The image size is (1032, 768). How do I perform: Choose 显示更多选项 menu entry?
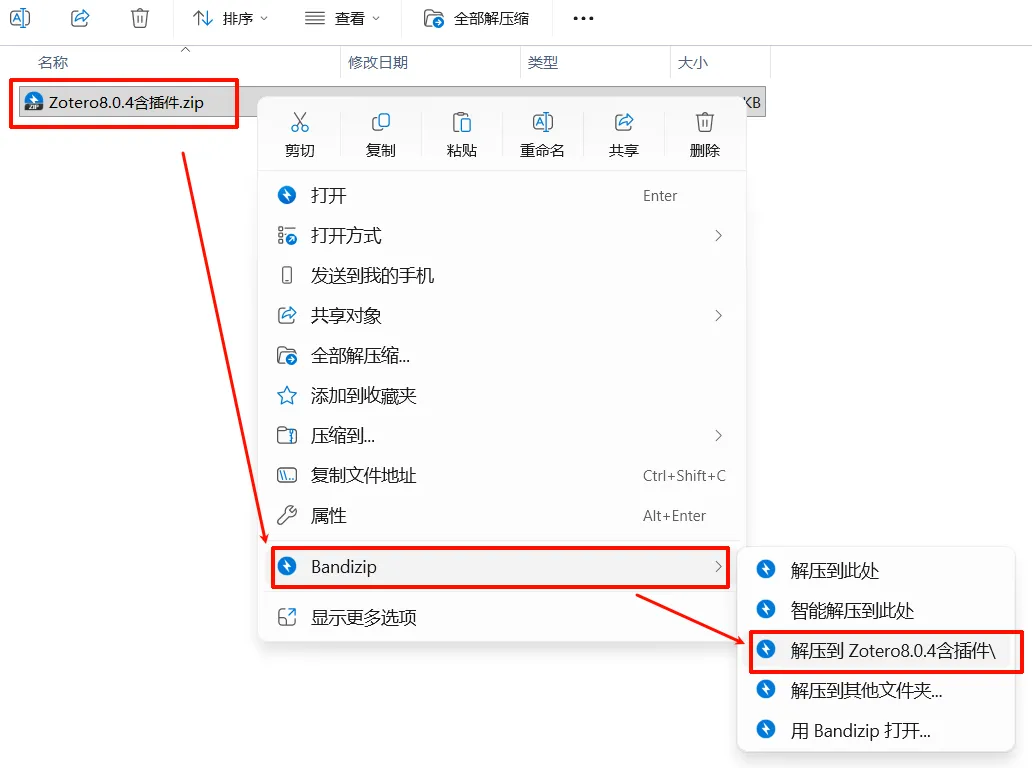click(x=502, y=617)
